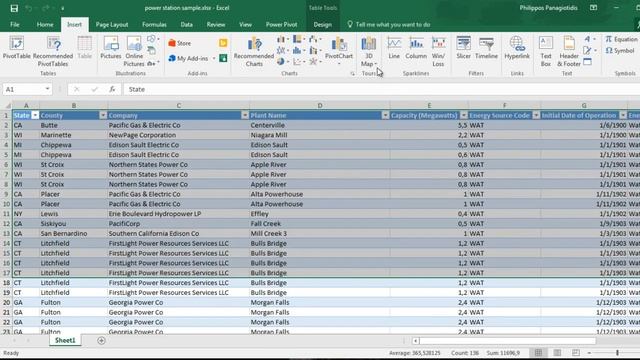Insert a Text Box
The image size is (640, 360).
546,51
